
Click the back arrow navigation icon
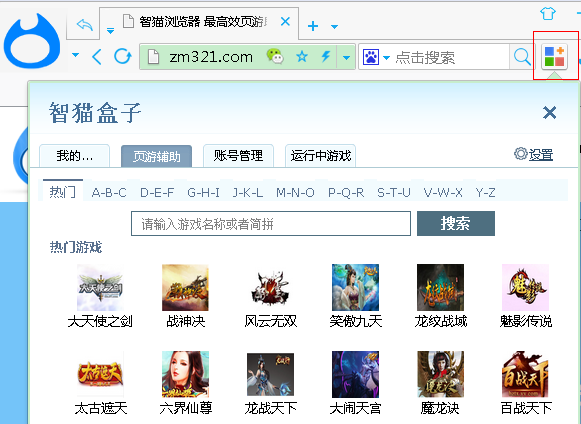click(97, 57)
